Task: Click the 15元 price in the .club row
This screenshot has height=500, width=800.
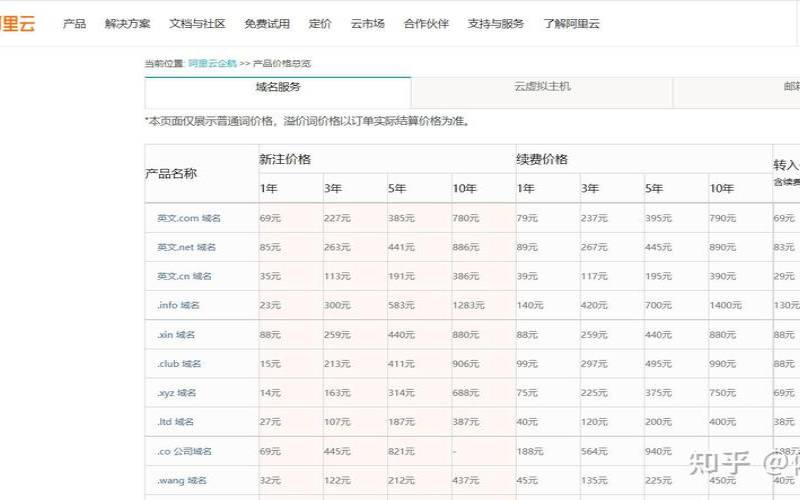Action: point(270,364)
